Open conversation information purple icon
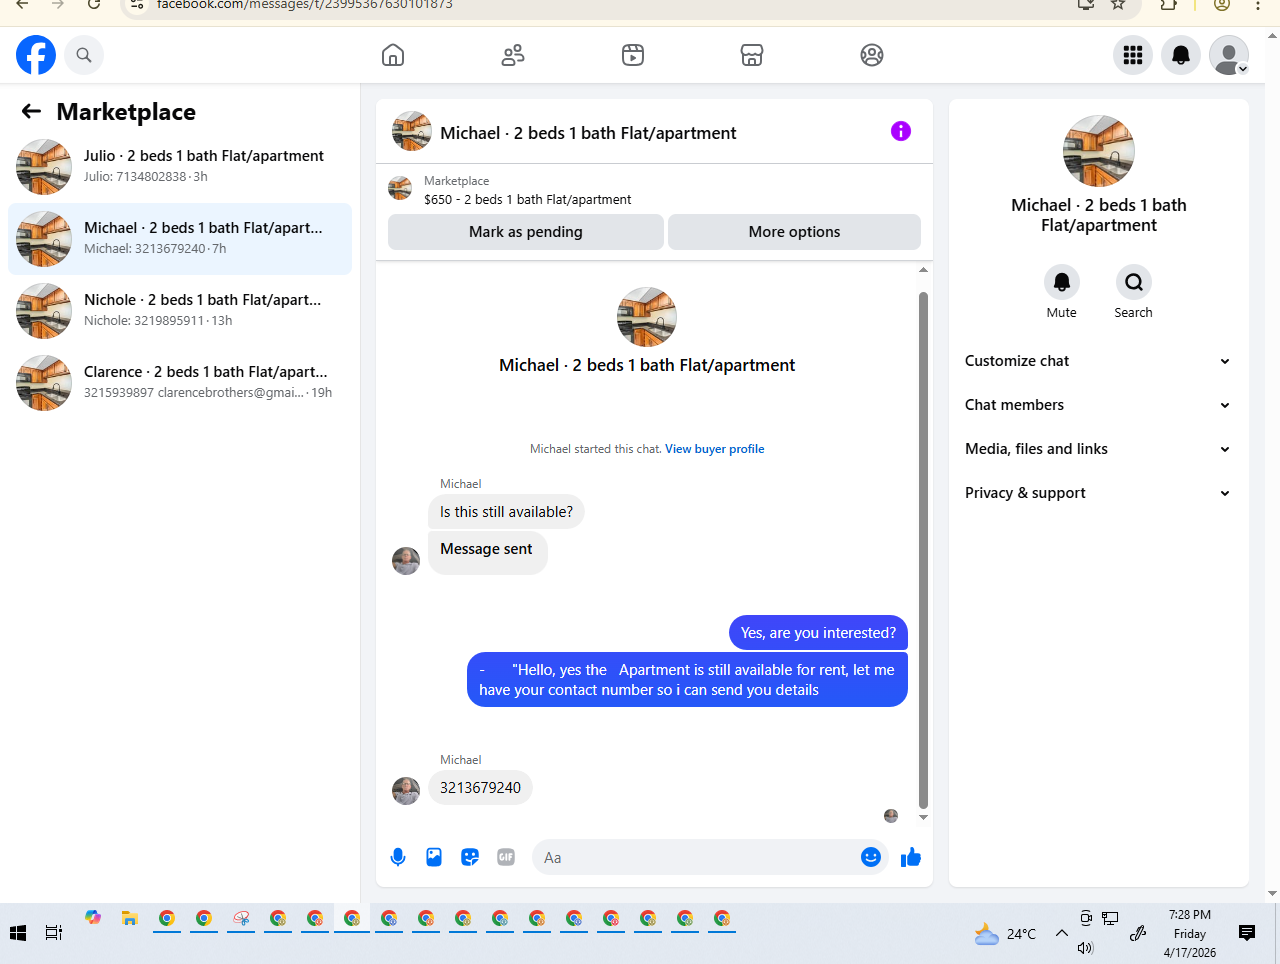This screenshot has width=1280, height=964. (901, 131)
